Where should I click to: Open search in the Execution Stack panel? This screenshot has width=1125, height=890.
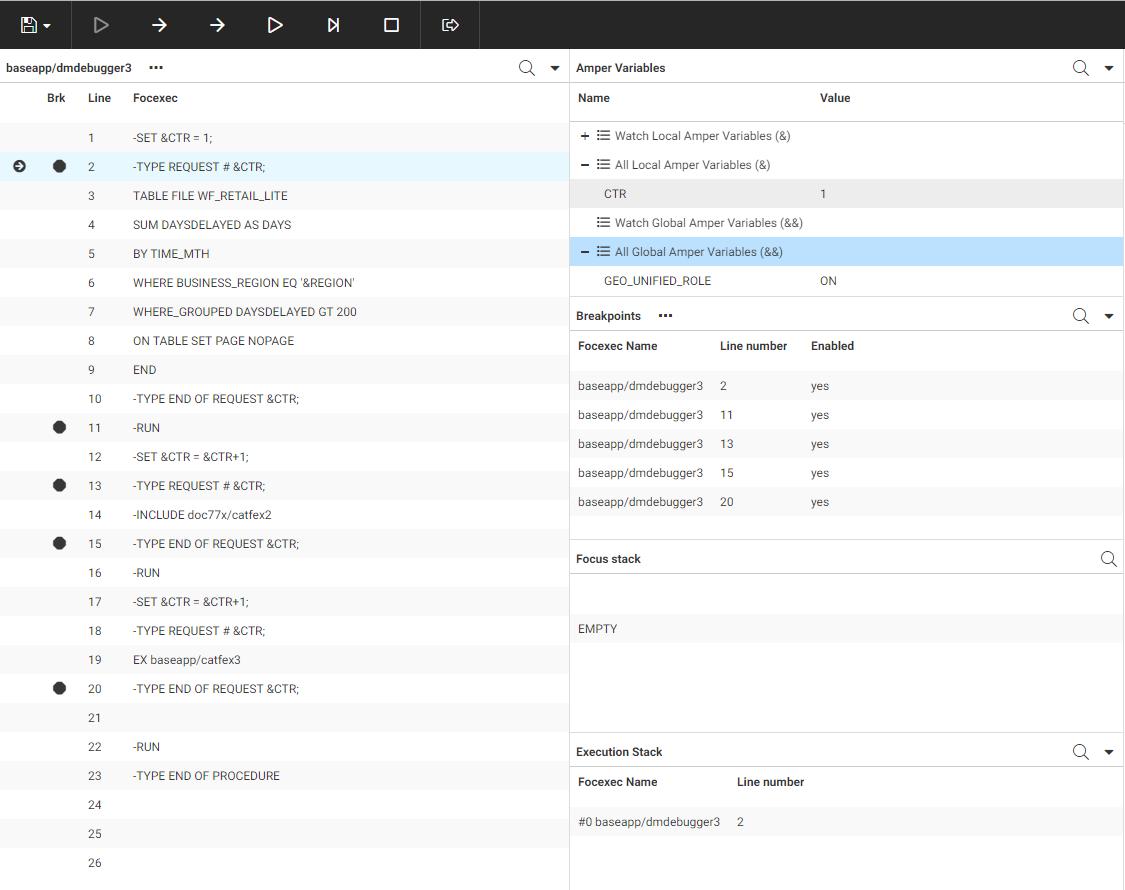point(1081,752)
